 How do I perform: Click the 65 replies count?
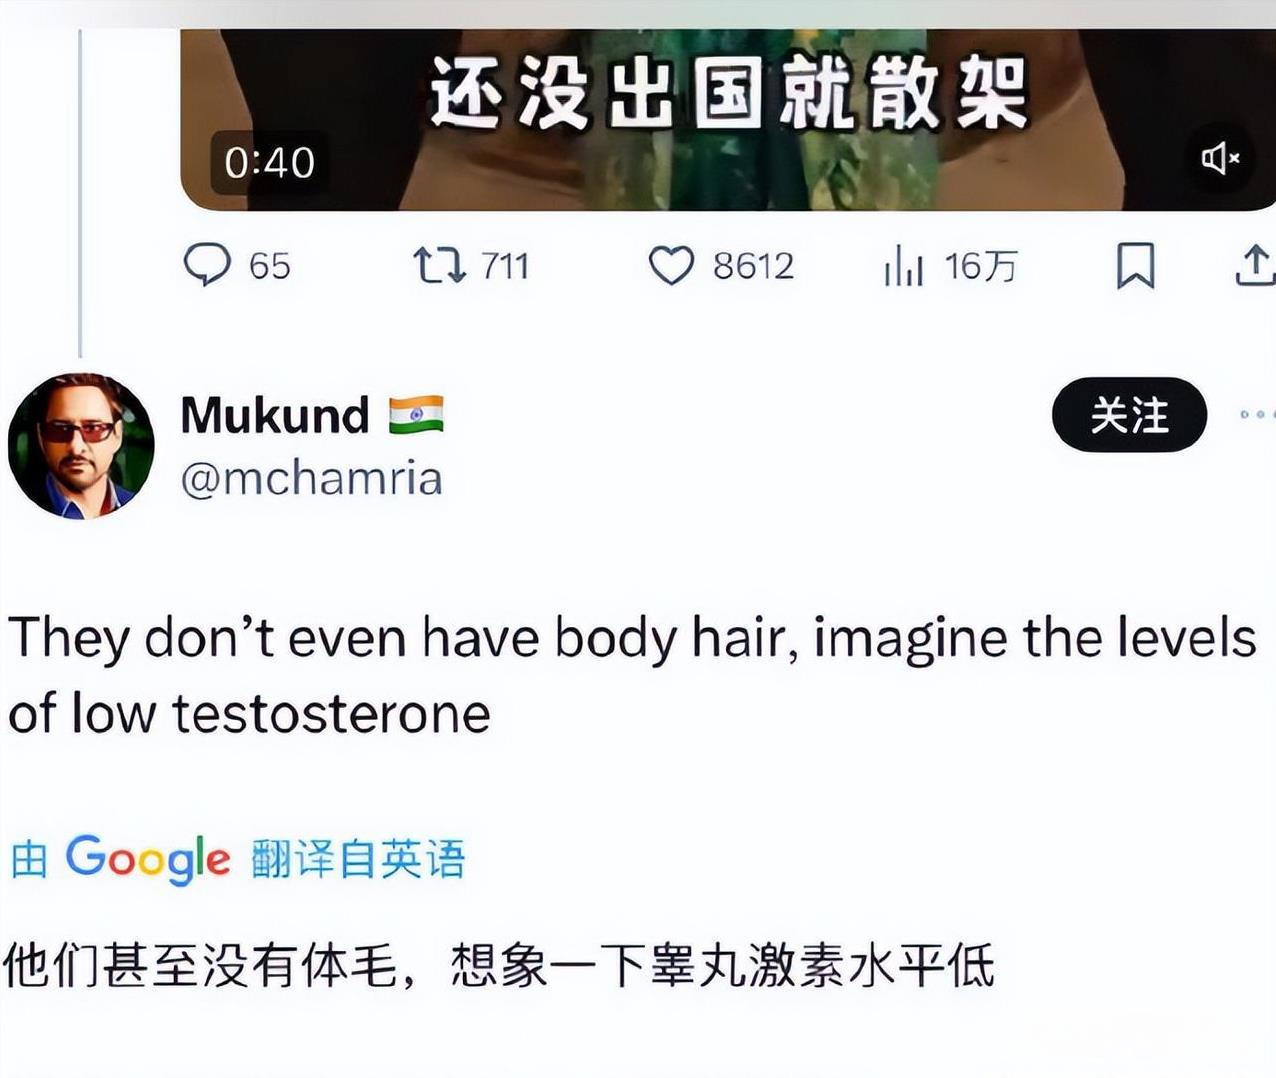click(x=269, y=266)
